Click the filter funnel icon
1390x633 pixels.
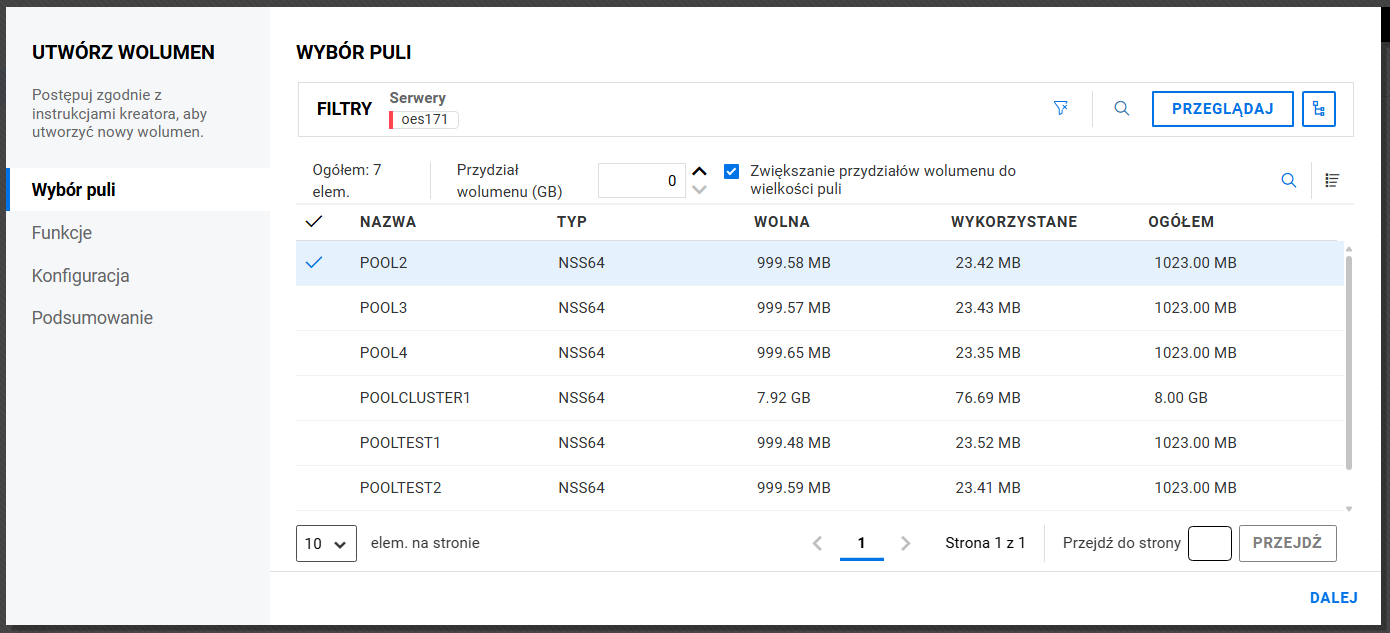[x=1060, y=108]
